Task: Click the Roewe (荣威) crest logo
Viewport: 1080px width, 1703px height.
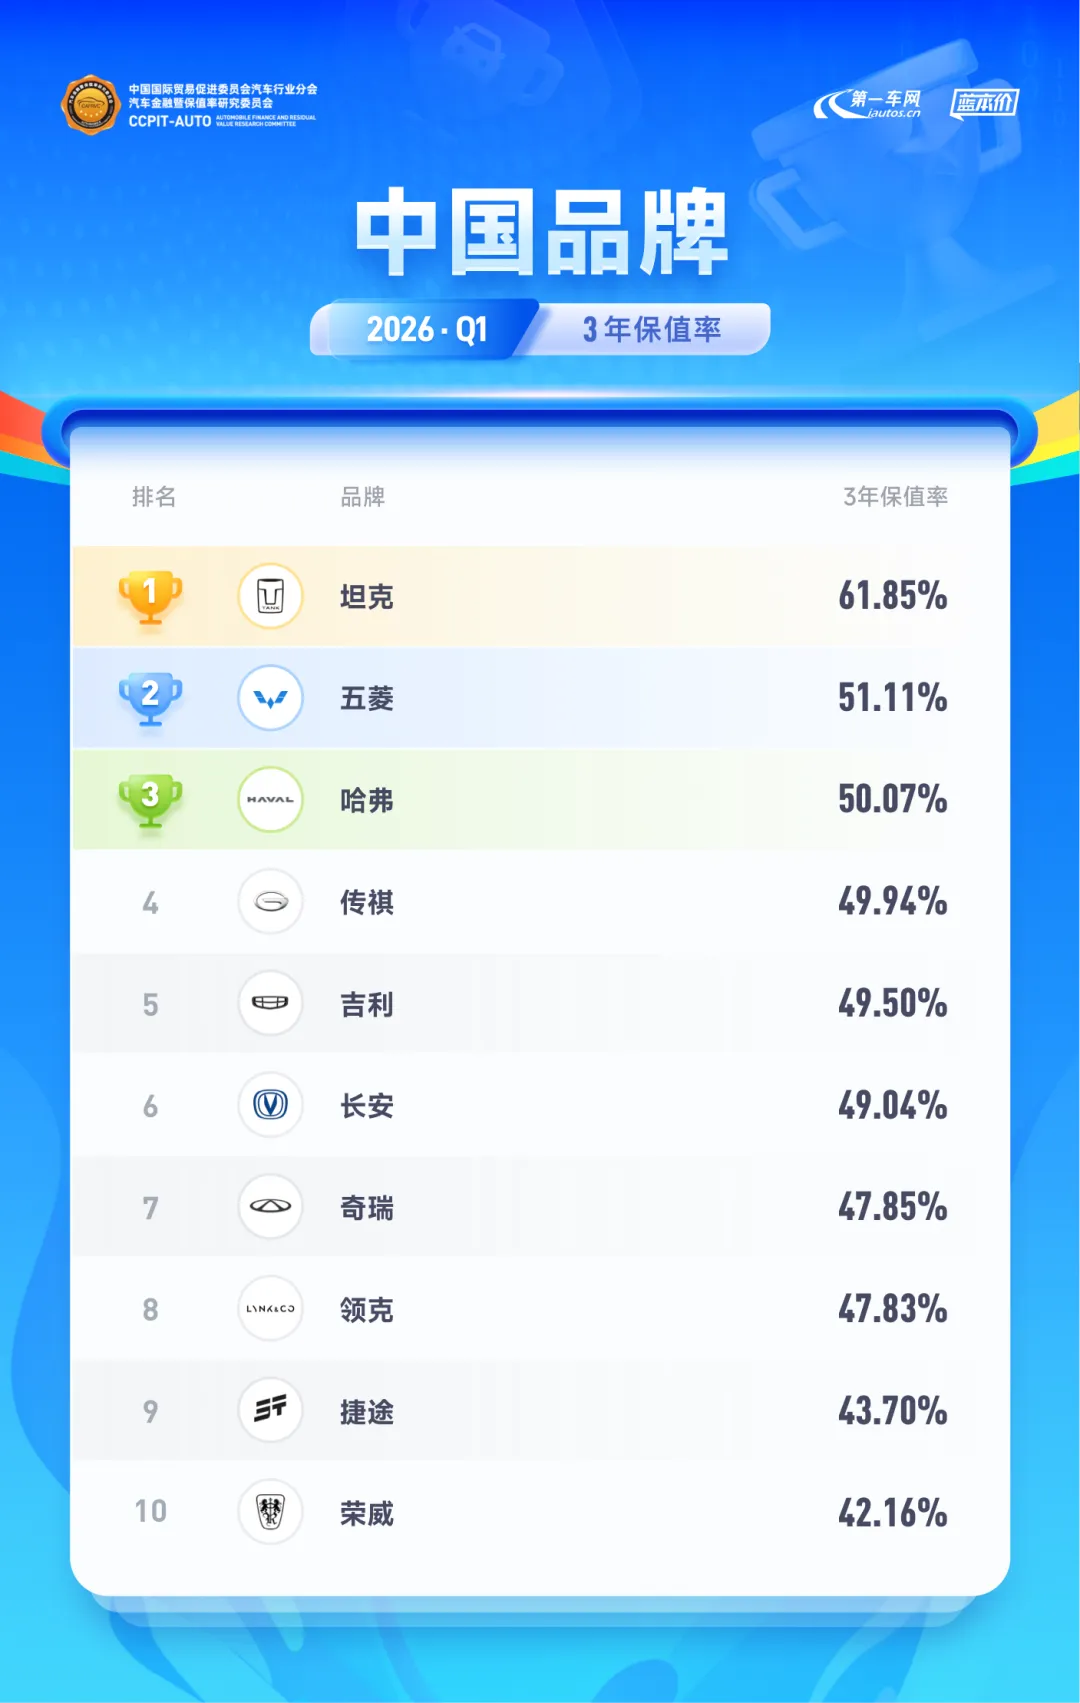Action: (270, 1512)
